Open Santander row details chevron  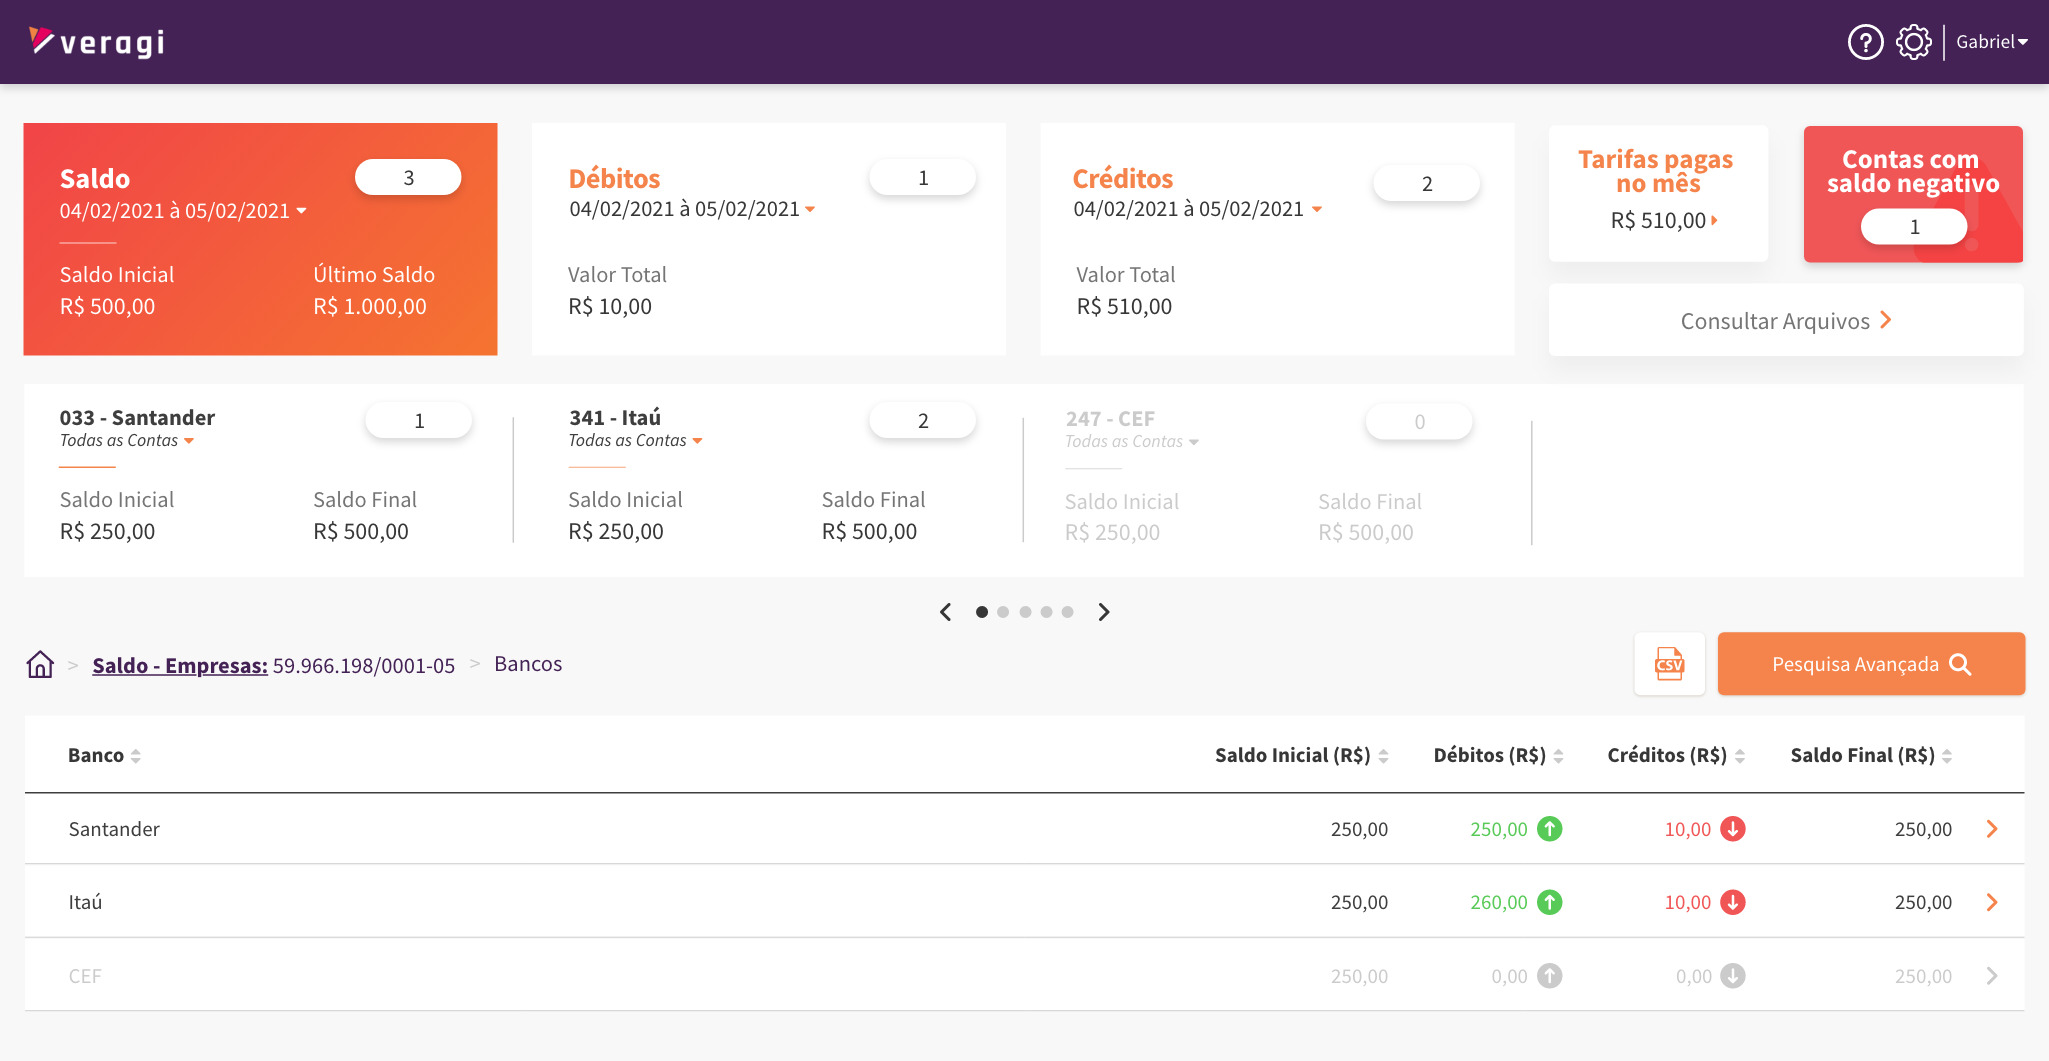coord(1991,829)
